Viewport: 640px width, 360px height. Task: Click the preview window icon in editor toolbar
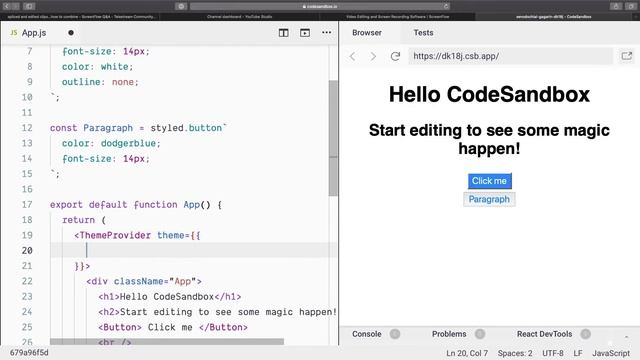[305, 33]
